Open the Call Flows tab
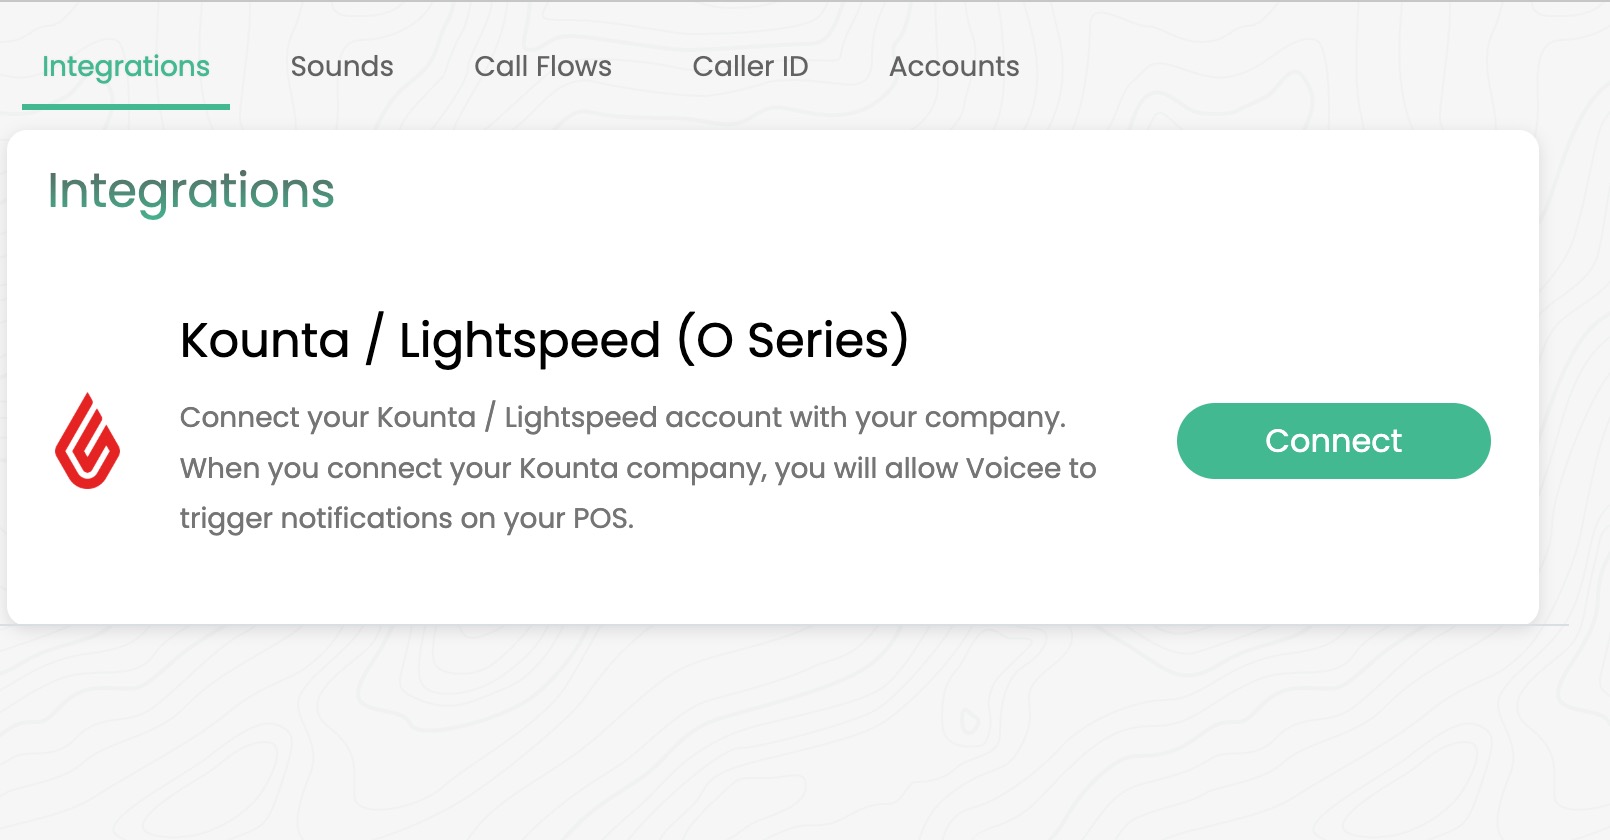1610x840 pixels. 543,67
